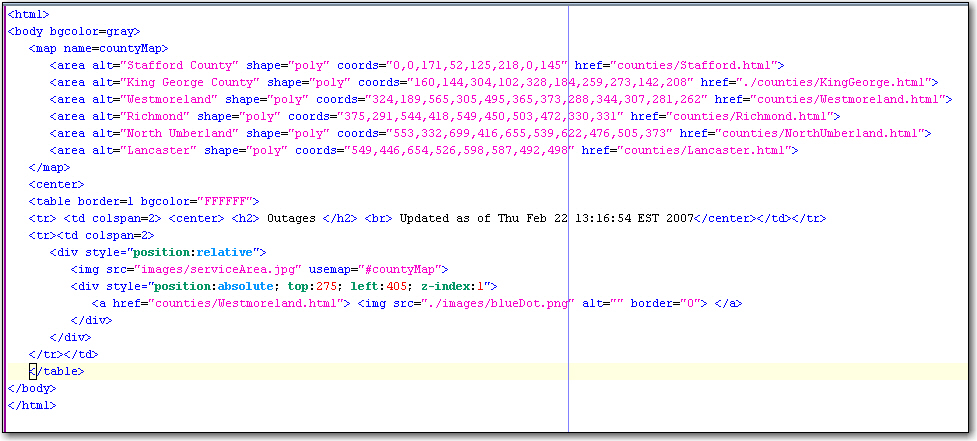977x441 pixels.
Task: Click the <center> tag line
Action: [x=56, y=184]
